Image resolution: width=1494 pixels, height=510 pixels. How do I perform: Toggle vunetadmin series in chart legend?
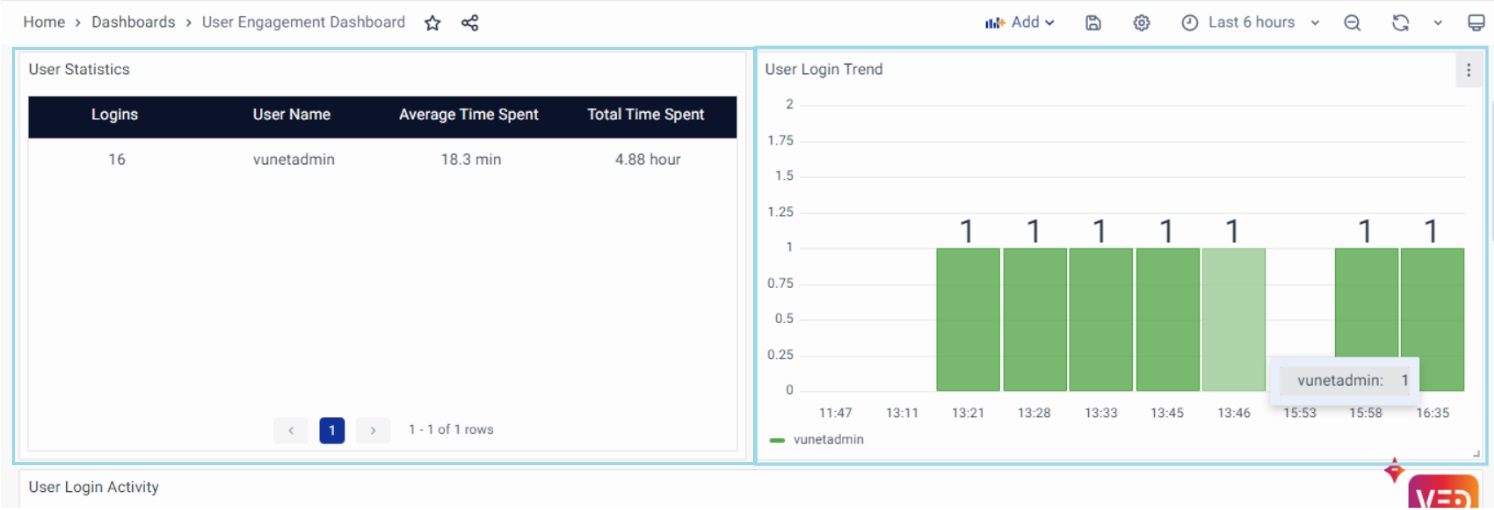tap(827, 439)
